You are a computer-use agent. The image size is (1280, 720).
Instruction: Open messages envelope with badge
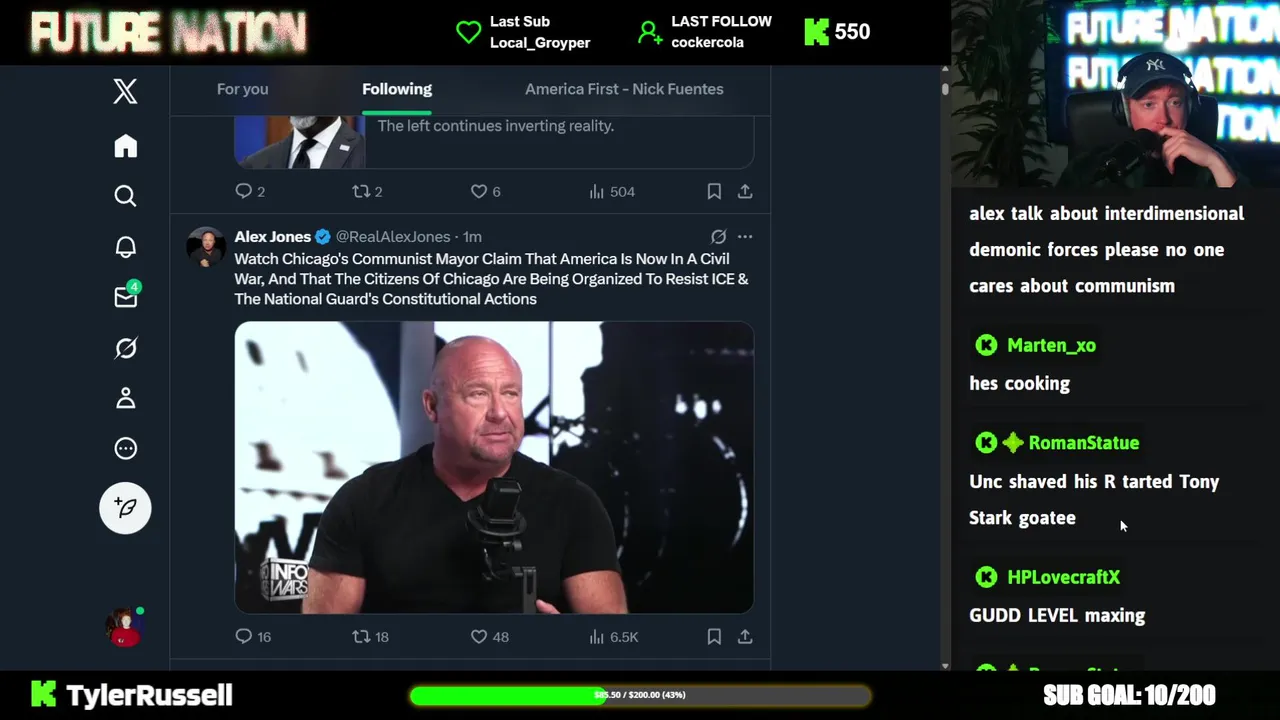pos(126,296)
